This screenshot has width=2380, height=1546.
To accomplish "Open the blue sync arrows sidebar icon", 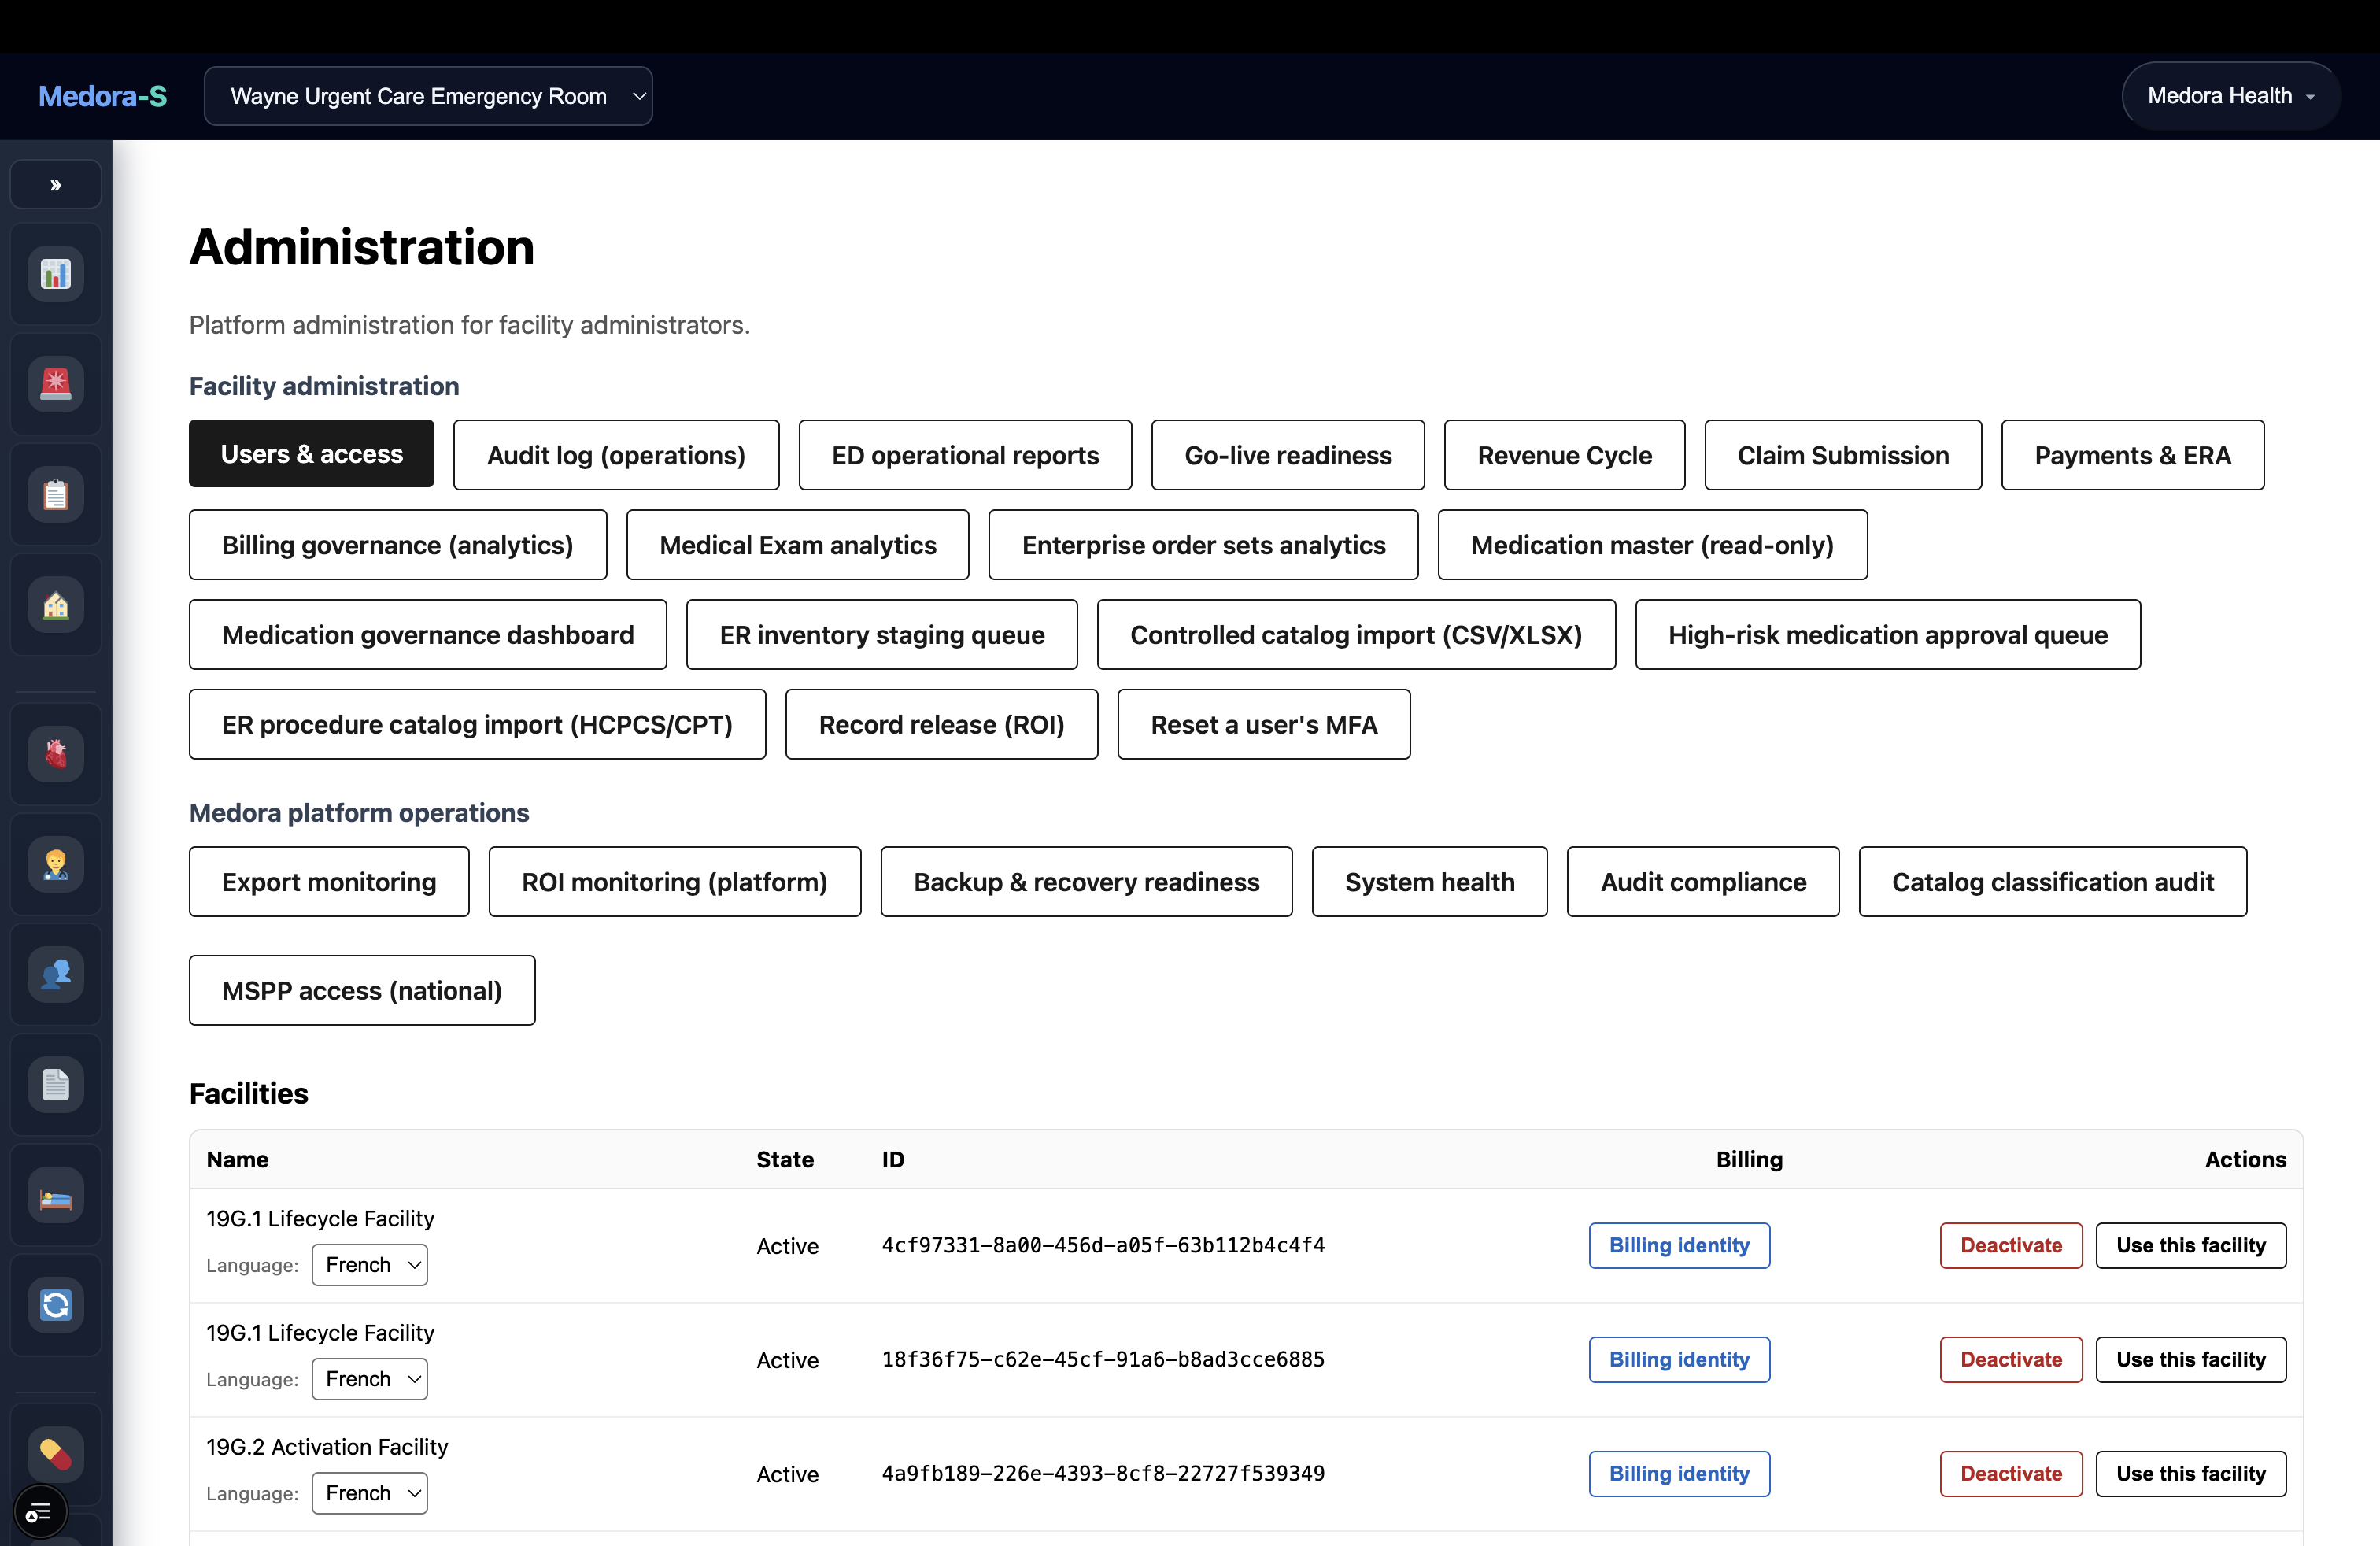I will click(56, 1305).
